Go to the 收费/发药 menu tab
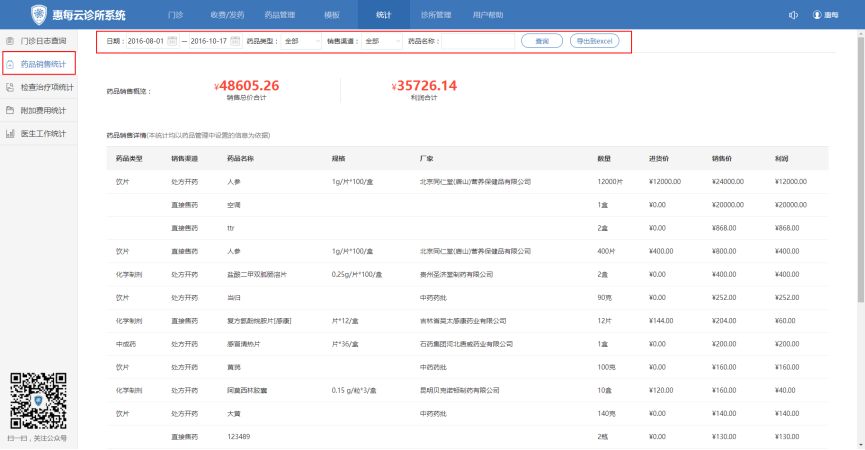This screenshot has width=865, height=450. point(226,15)
